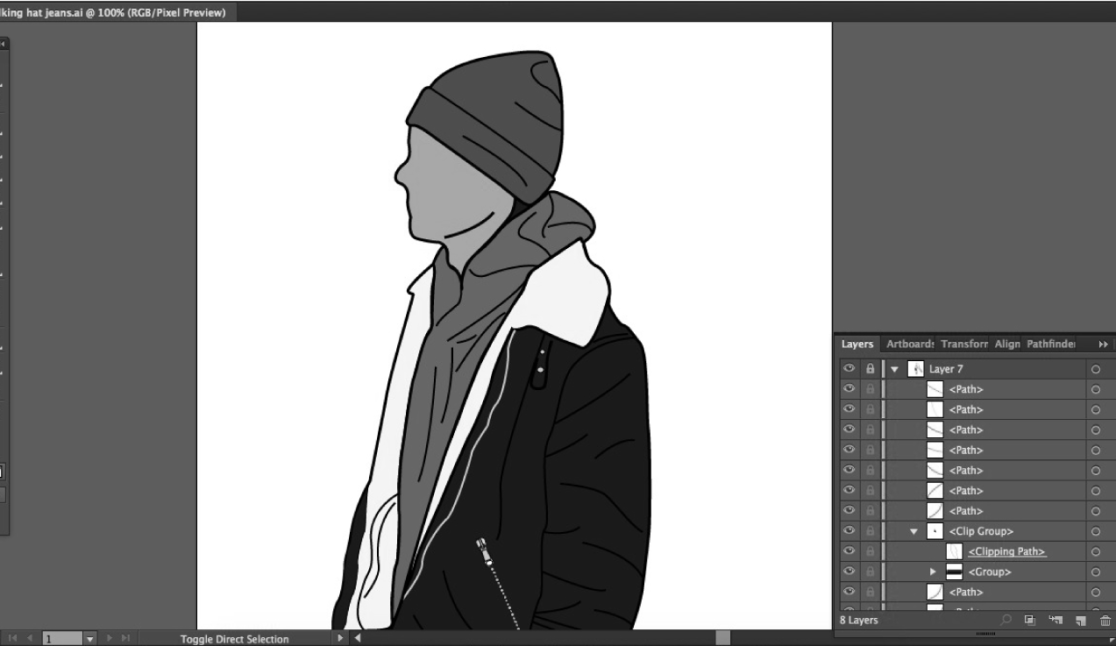Click the Next artboard navigation button
Viewport: 1116px width, 646px height.
[x=110, y=638]
